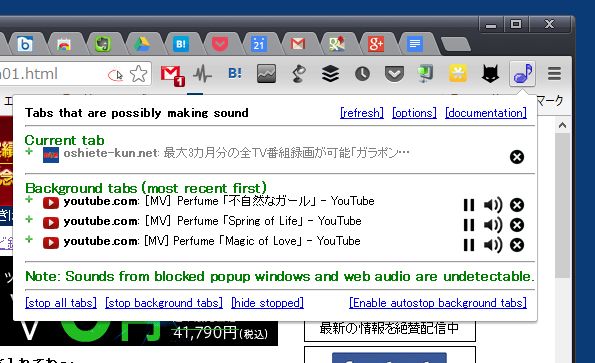This screenshot has width=595, height=363.
Task: Open the Gmail extension icon with badge
Action: click(172, 75)
